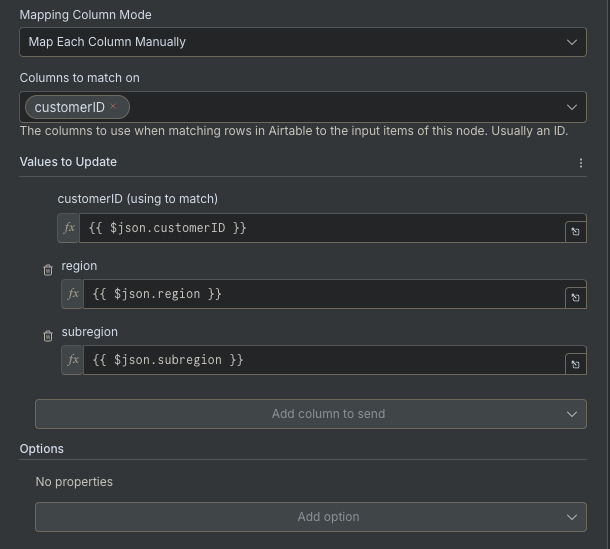This screenshot has width=610, height=549.
Task: Click the customerID tag chip
Action: coord(68,107)
